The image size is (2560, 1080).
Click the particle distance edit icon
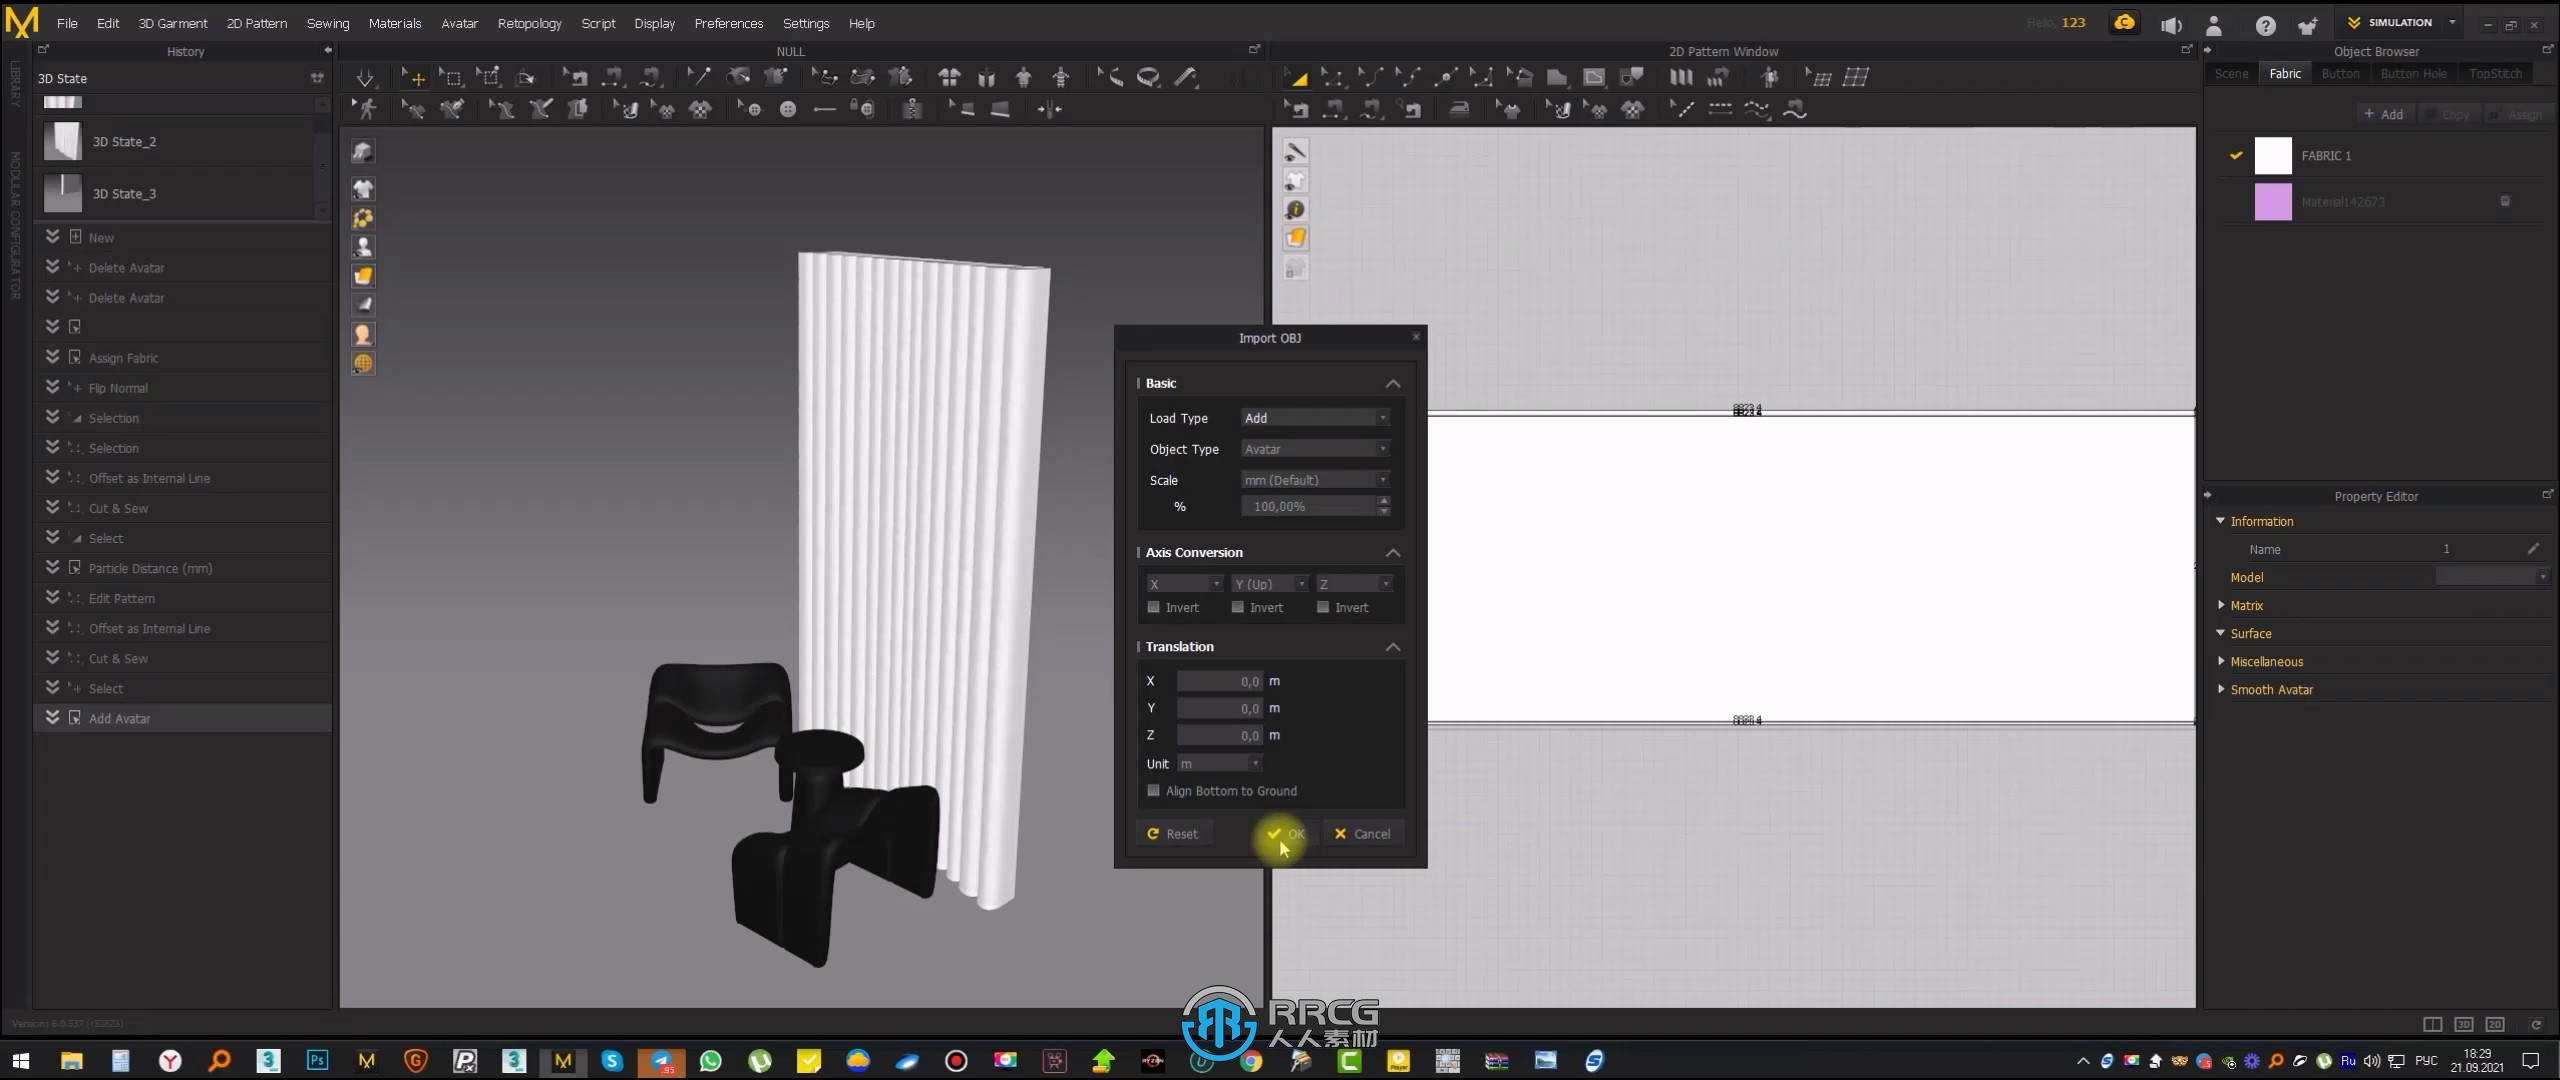click(x=77, y=568)
